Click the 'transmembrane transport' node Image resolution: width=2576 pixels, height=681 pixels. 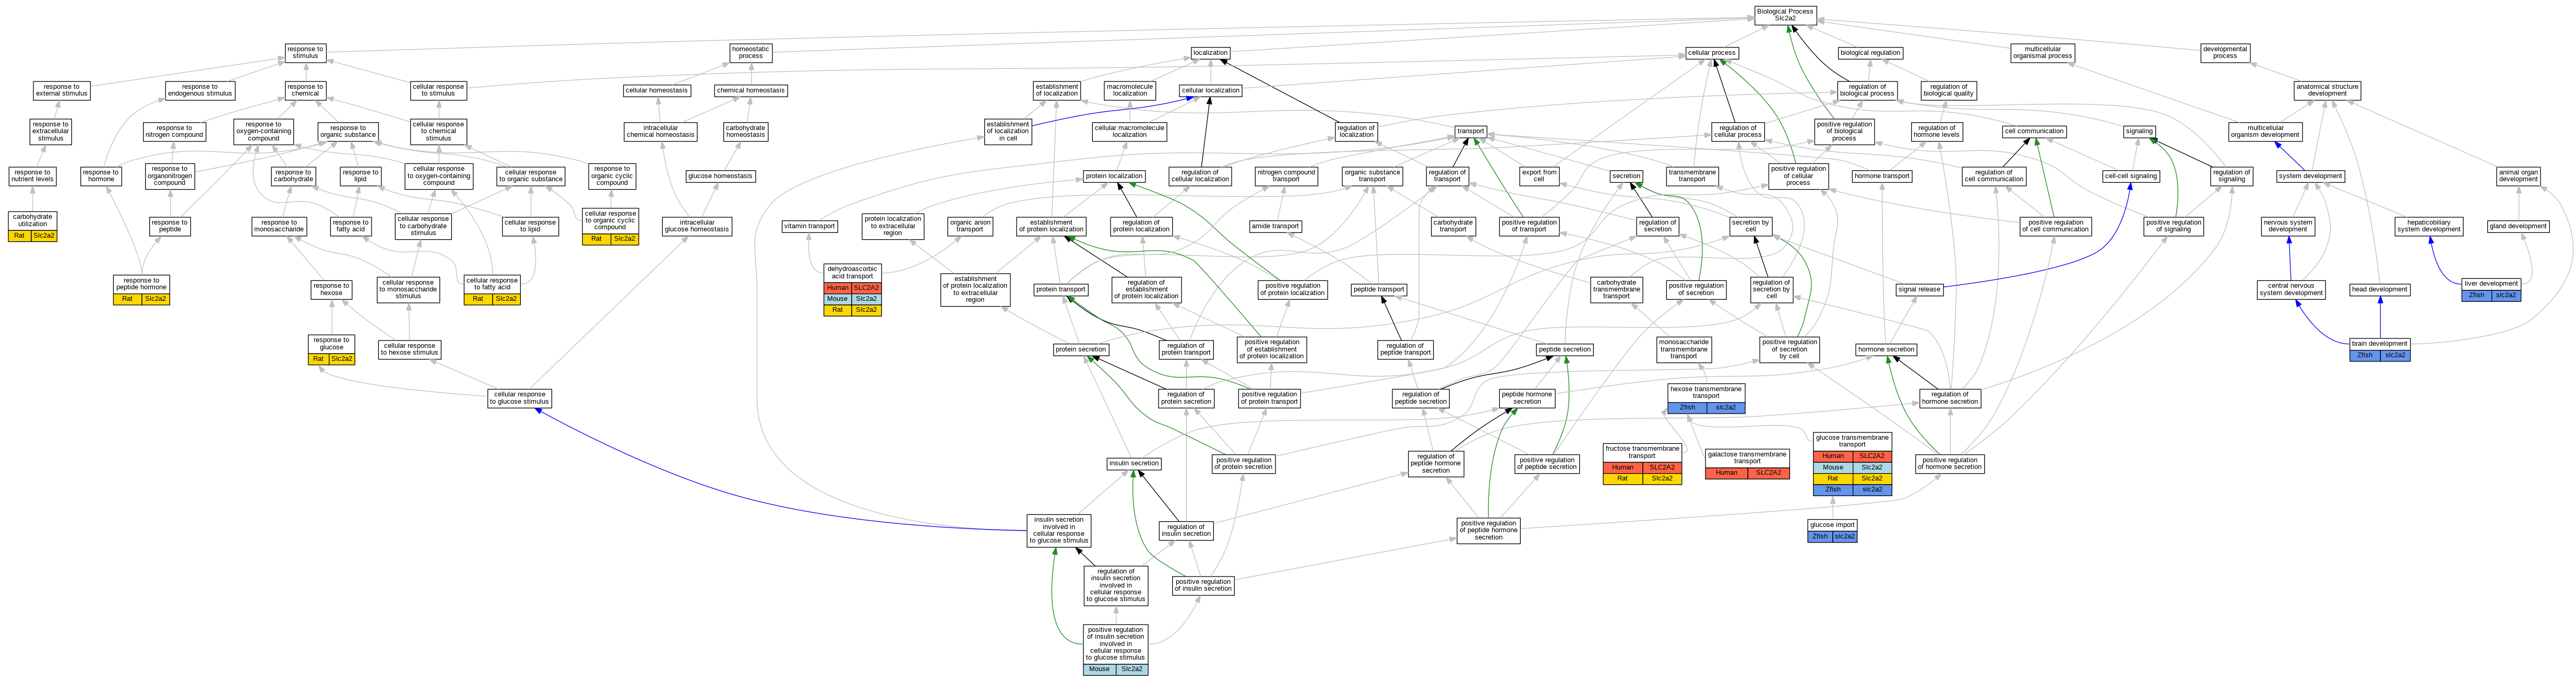pyautogui.click(x=1692, y=176)
